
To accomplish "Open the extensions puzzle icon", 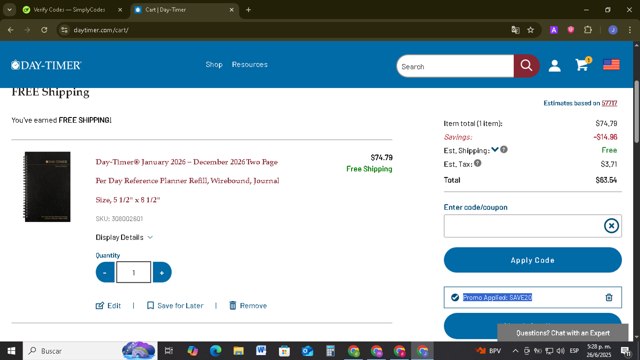I will [x=588, y=30].
